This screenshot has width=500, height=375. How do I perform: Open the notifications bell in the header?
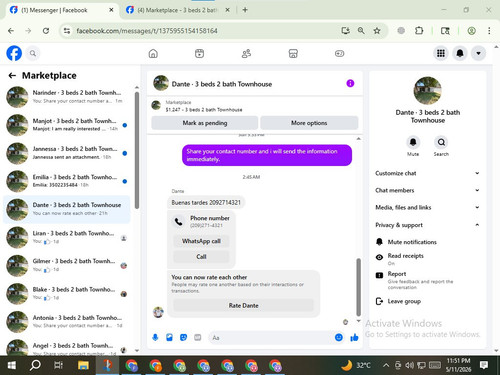460,53
